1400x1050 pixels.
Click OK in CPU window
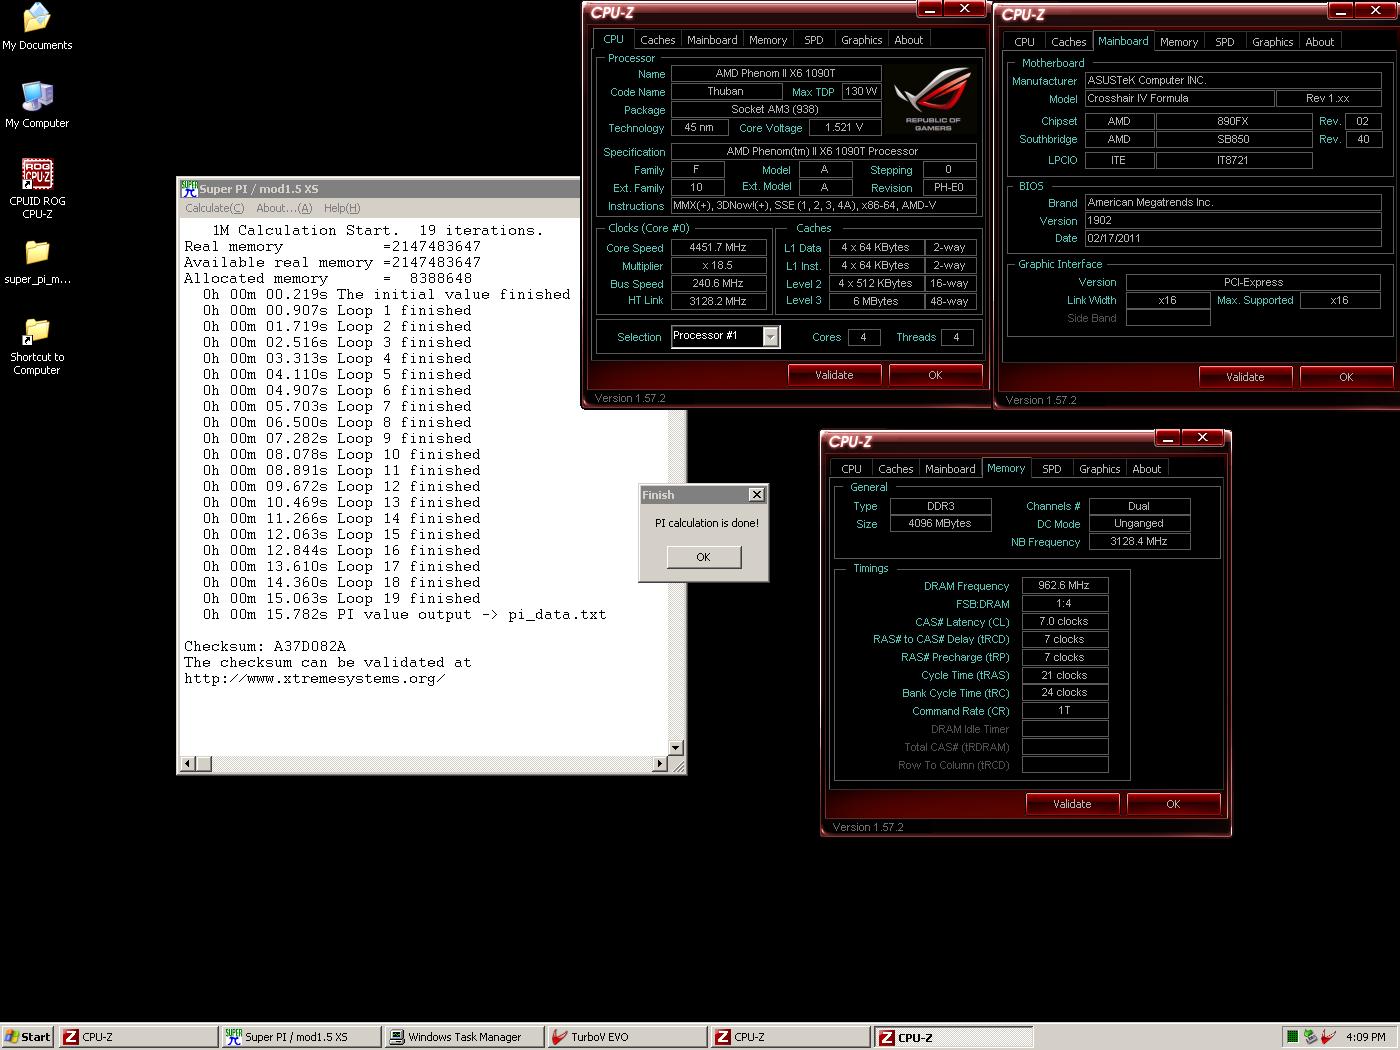[935, 375]
